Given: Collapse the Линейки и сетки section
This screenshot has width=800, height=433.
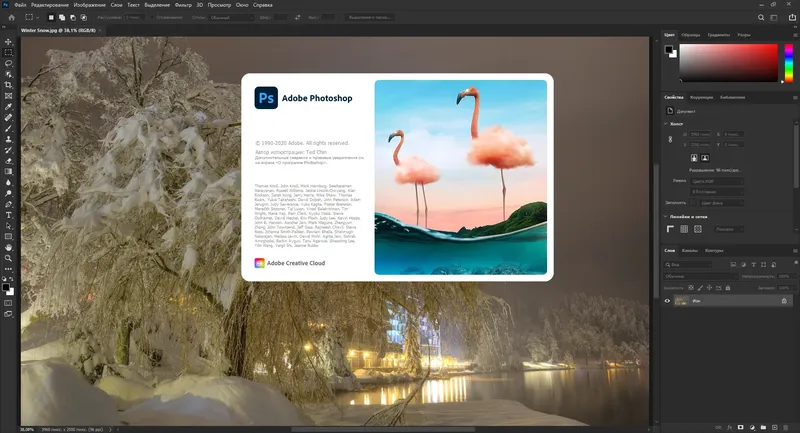Looking at the screenshot, I should (668, 217).
